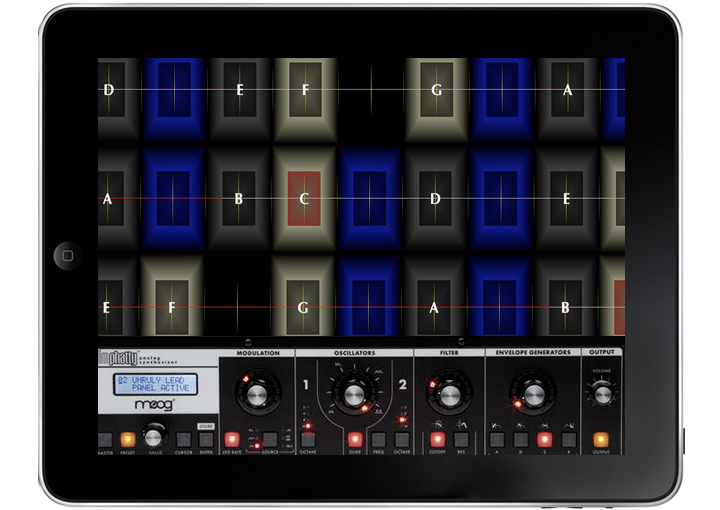This screenshot has height=510, width=720.
Task: Adjust the output Volume knob
Action: click(602, 394)
